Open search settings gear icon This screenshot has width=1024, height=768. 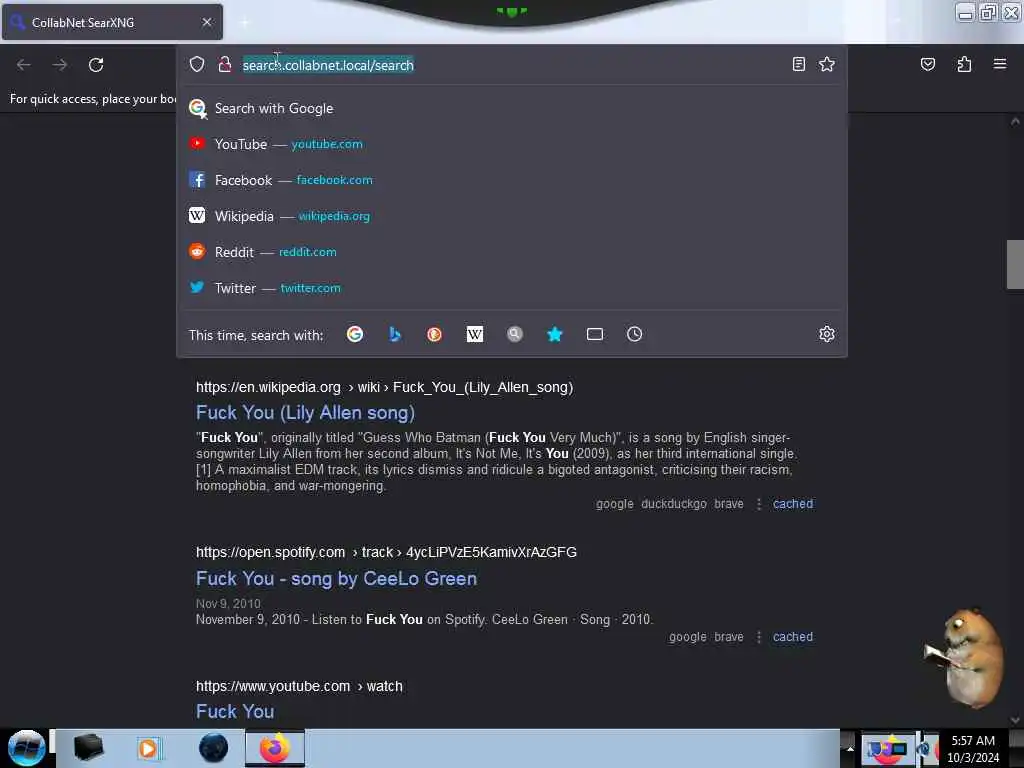[827, 334]
